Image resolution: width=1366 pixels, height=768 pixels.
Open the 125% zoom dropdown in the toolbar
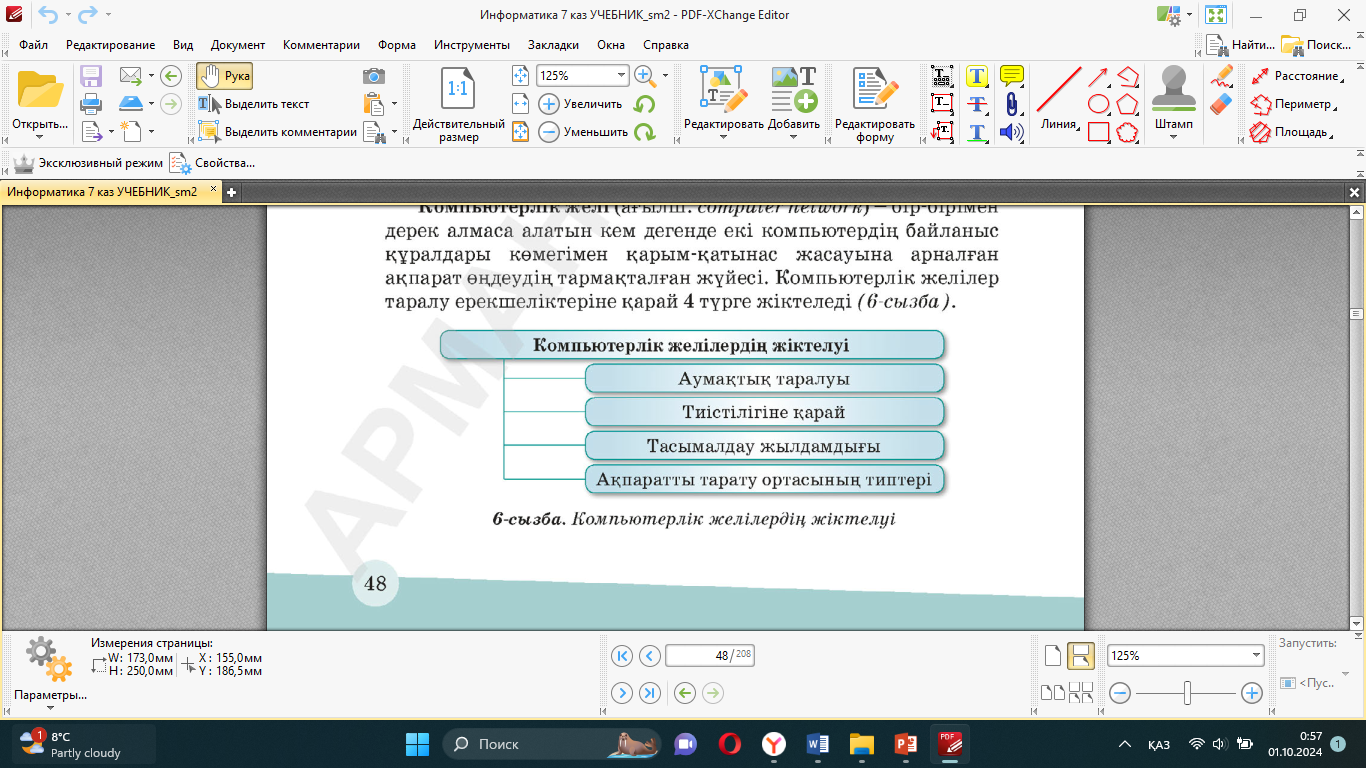point(621,76)
